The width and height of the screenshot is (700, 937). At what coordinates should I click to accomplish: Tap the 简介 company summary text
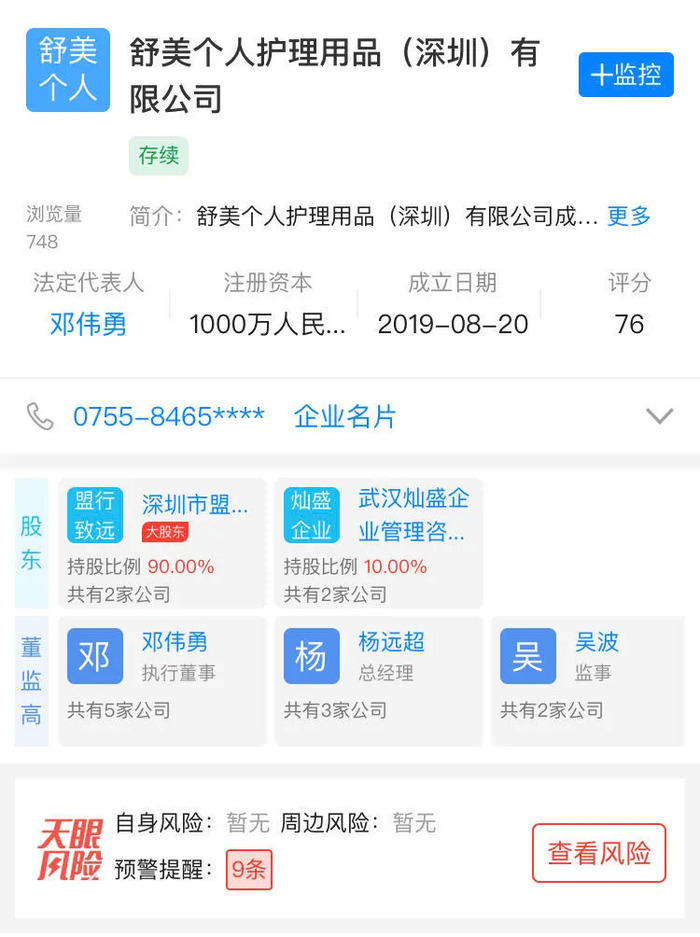[363, 216]
